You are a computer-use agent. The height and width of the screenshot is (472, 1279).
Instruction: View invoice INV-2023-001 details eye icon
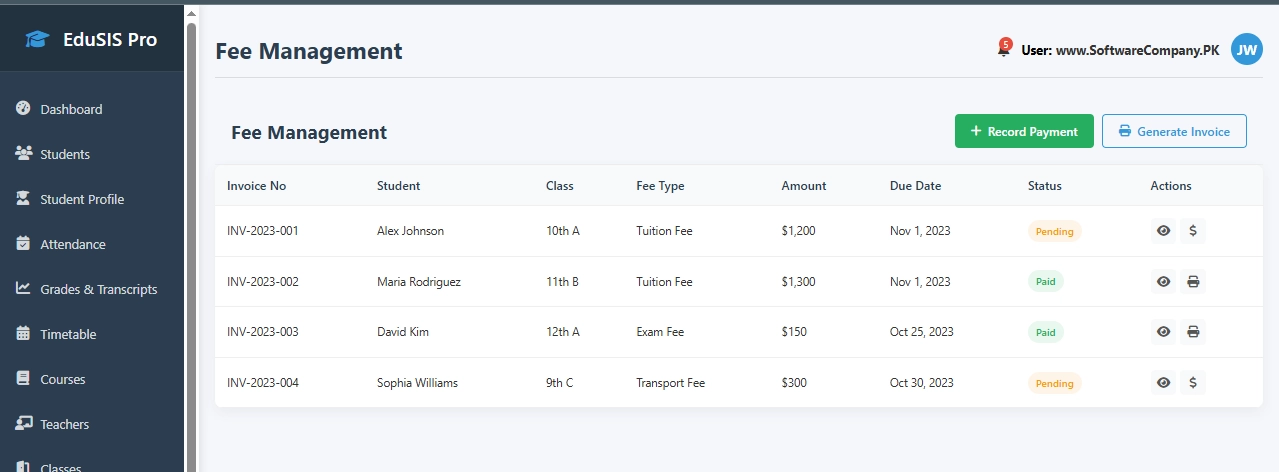pyautogui.click(x=1163, y=231)
